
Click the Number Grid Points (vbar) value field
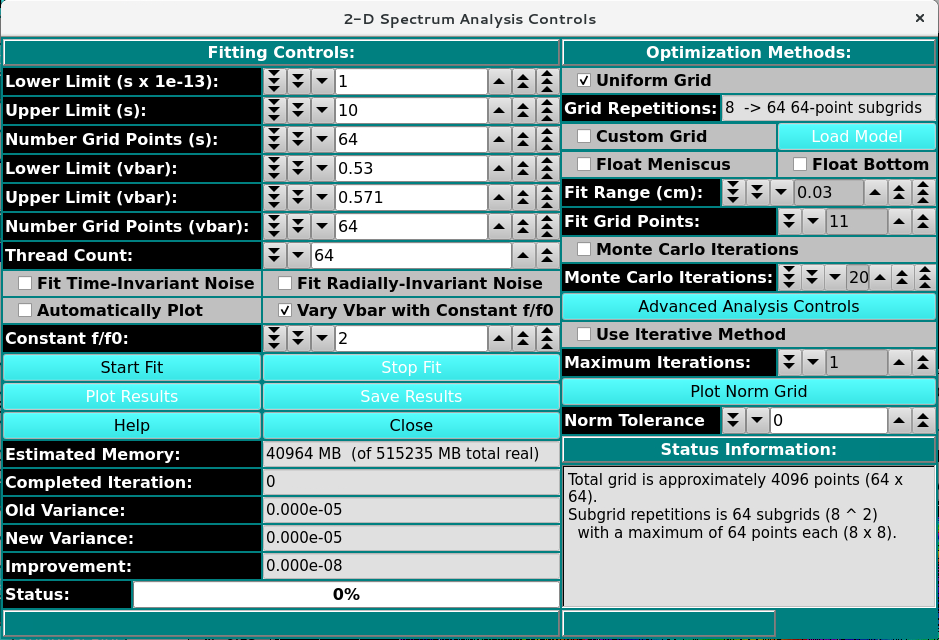click(x=410, y=227)
